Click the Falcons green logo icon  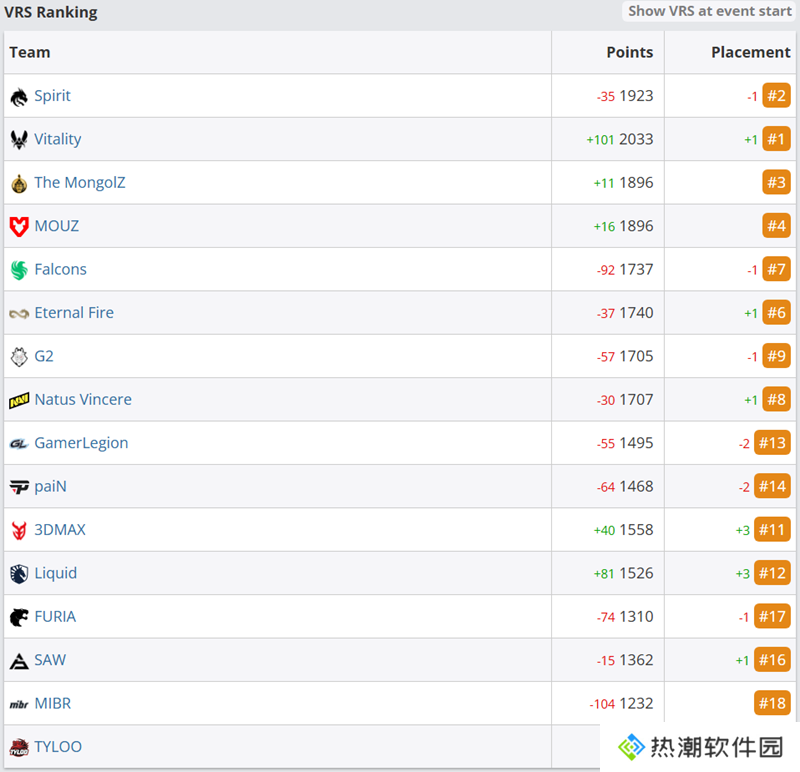[19, 270]
